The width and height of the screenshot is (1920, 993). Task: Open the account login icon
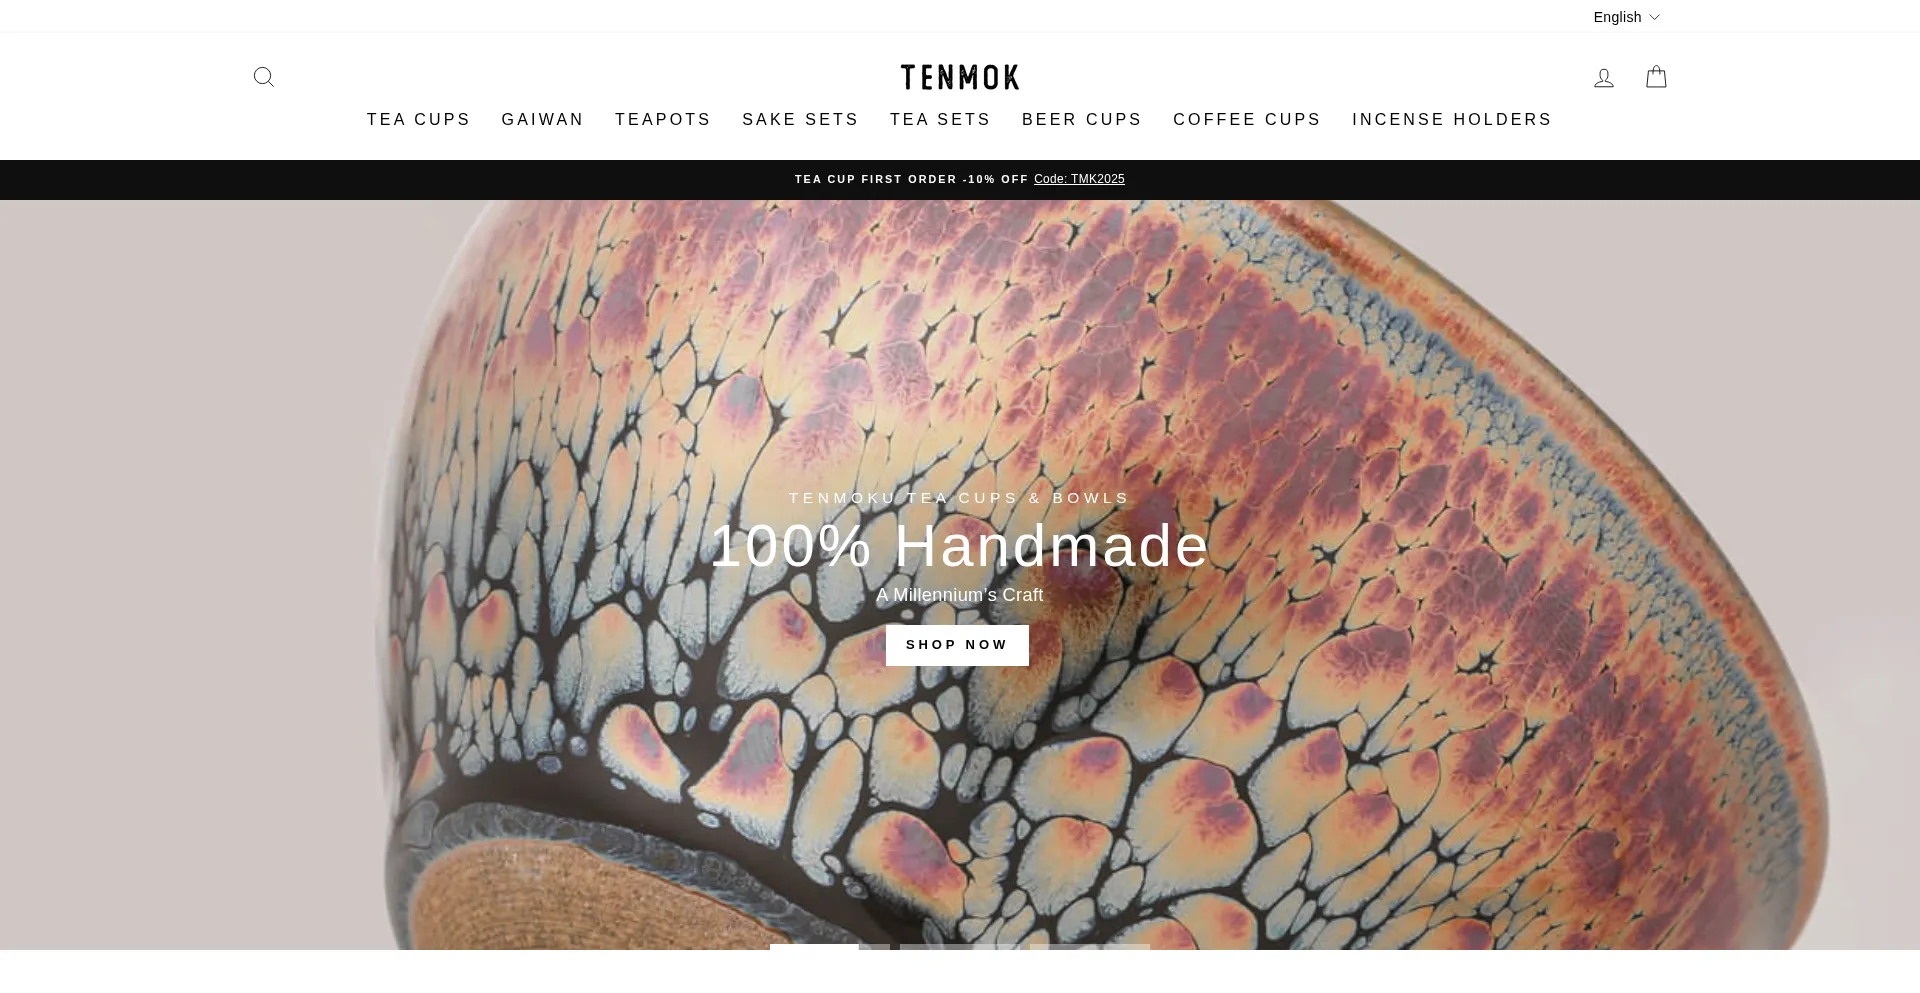(x=1604, y=78)
